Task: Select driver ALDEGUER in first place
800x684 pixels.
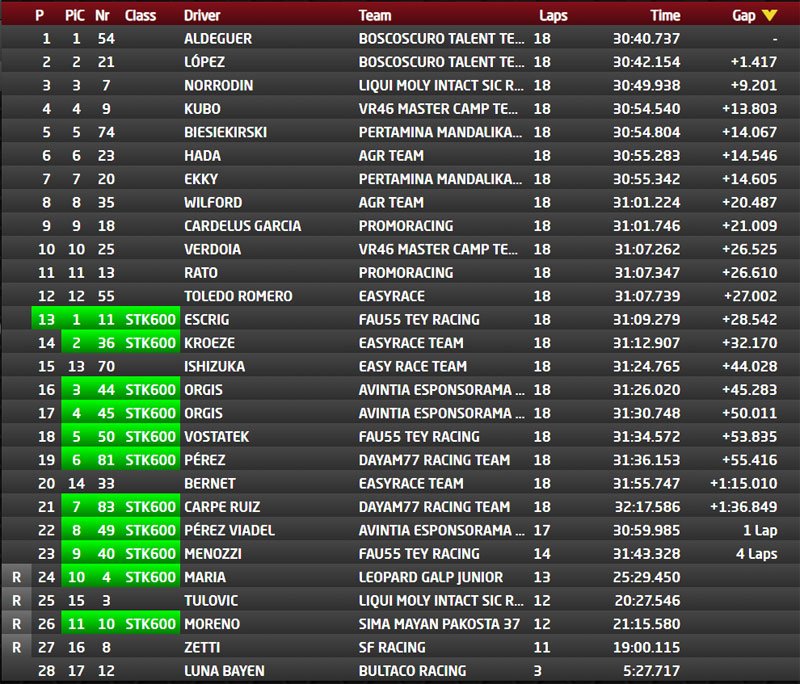Action: click(218, 39)
